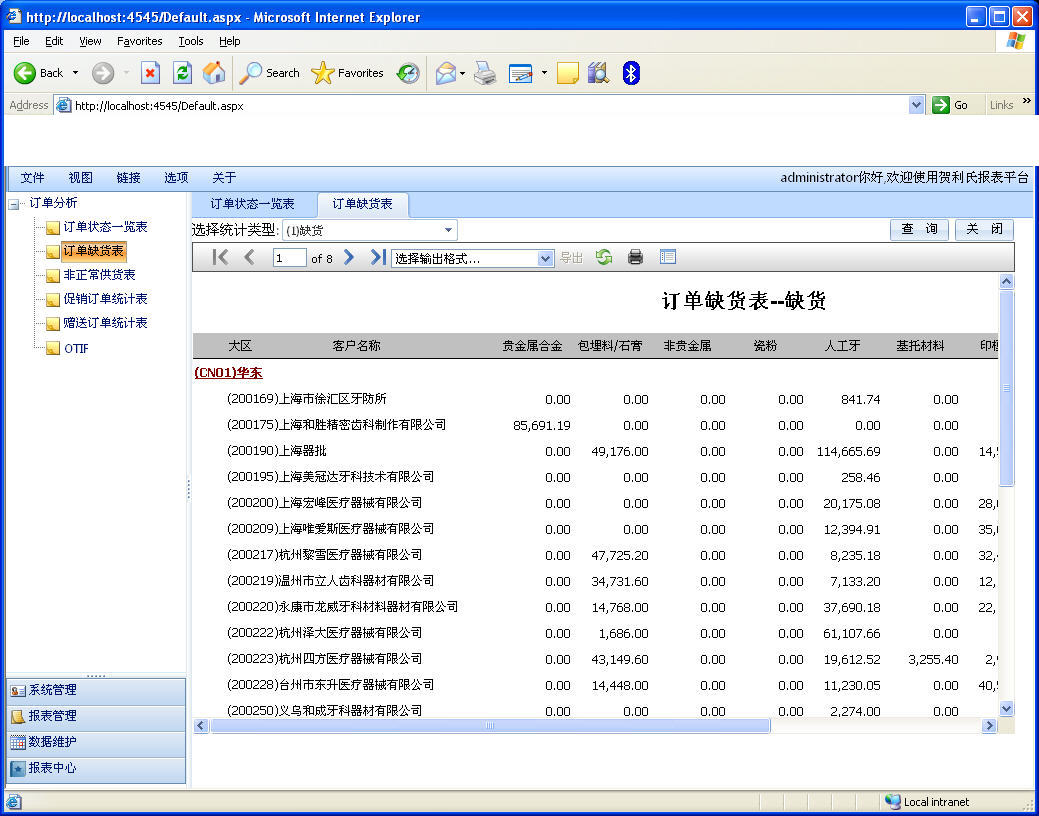Open the 文件 menu
Image resolution: width=1039 pixels, height=816 pixels.
(32, 178)
